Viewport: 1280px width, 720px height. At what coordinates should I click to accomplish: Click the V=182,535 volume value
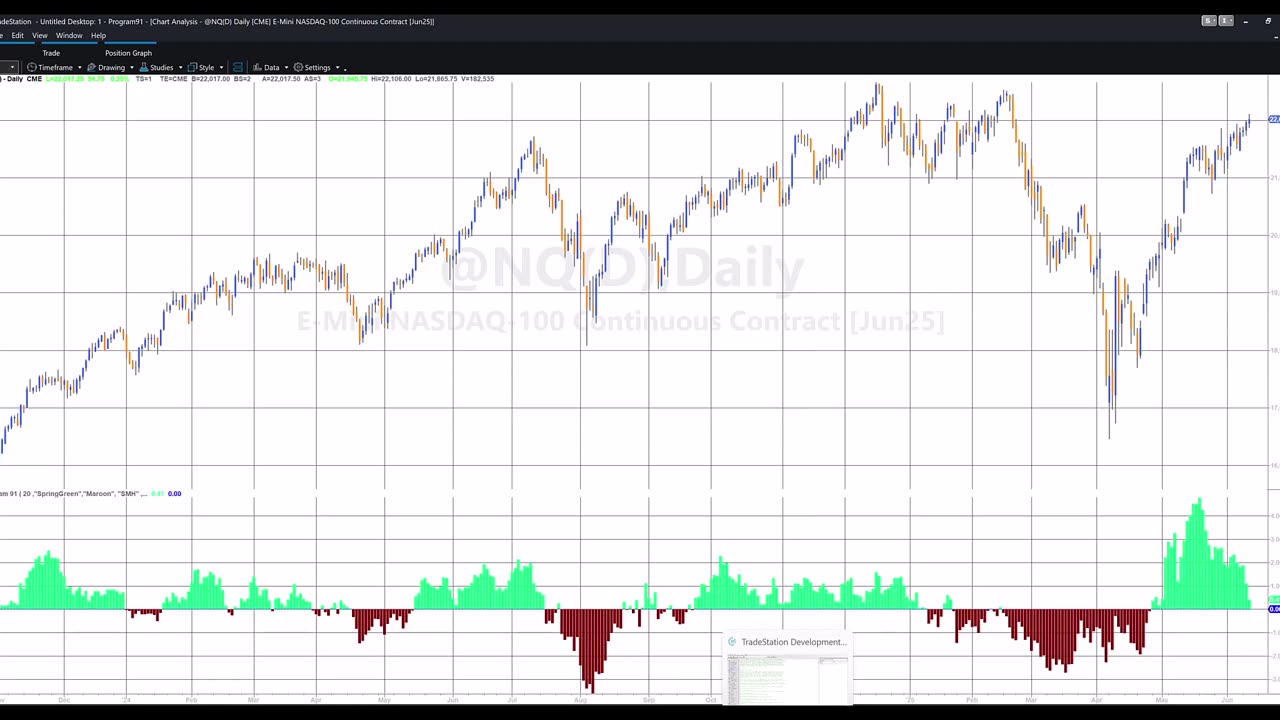pyautogui.click(x=477, y=79)
